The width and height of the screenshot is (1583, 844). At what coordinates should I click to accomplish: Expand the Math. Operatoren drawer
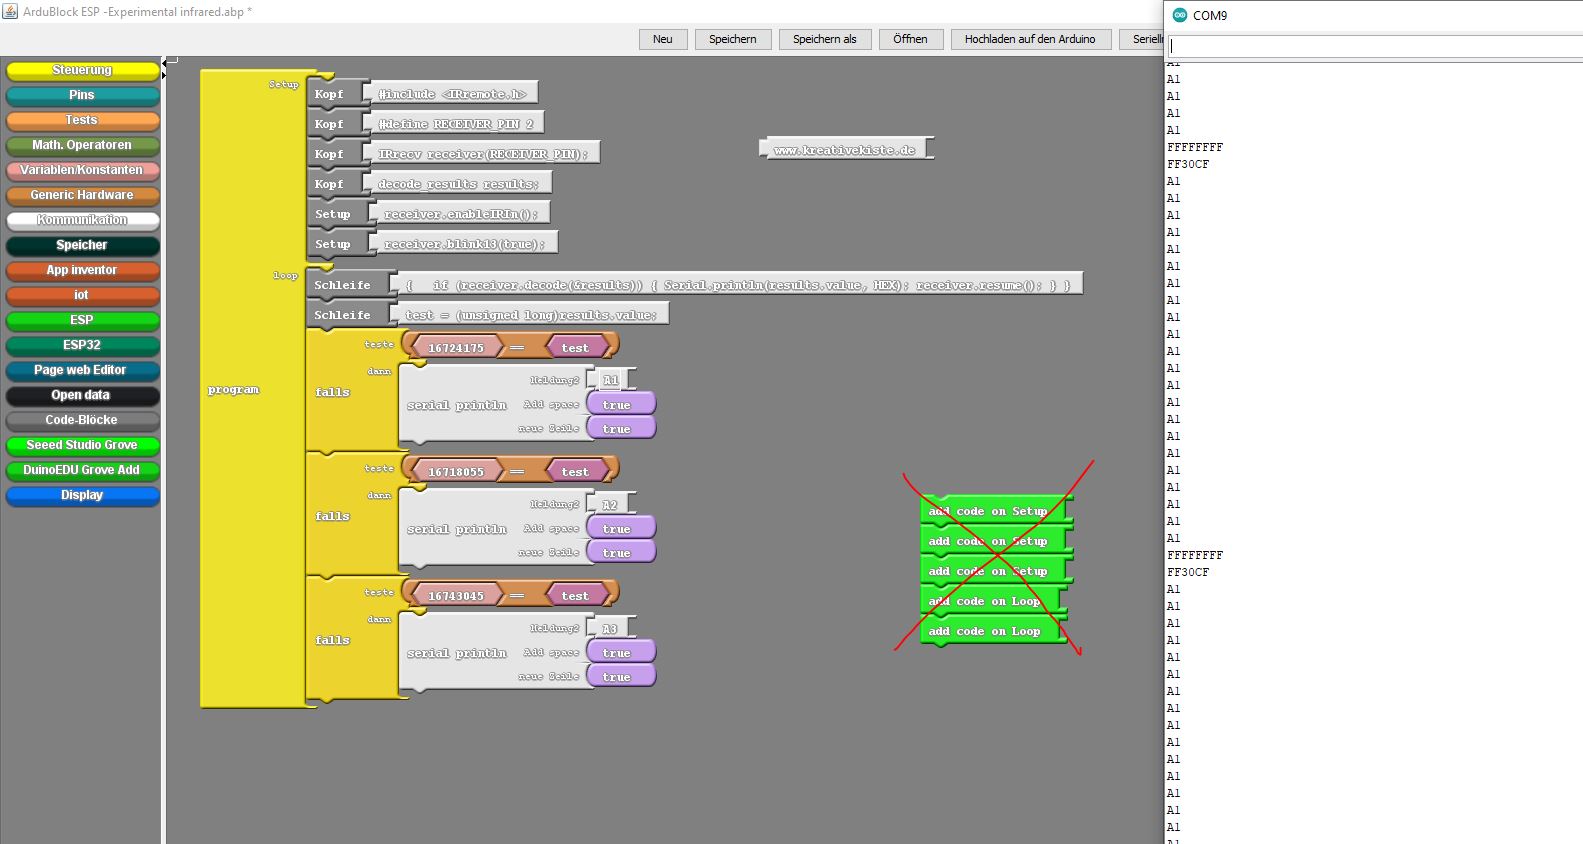[x=82, y=145]
